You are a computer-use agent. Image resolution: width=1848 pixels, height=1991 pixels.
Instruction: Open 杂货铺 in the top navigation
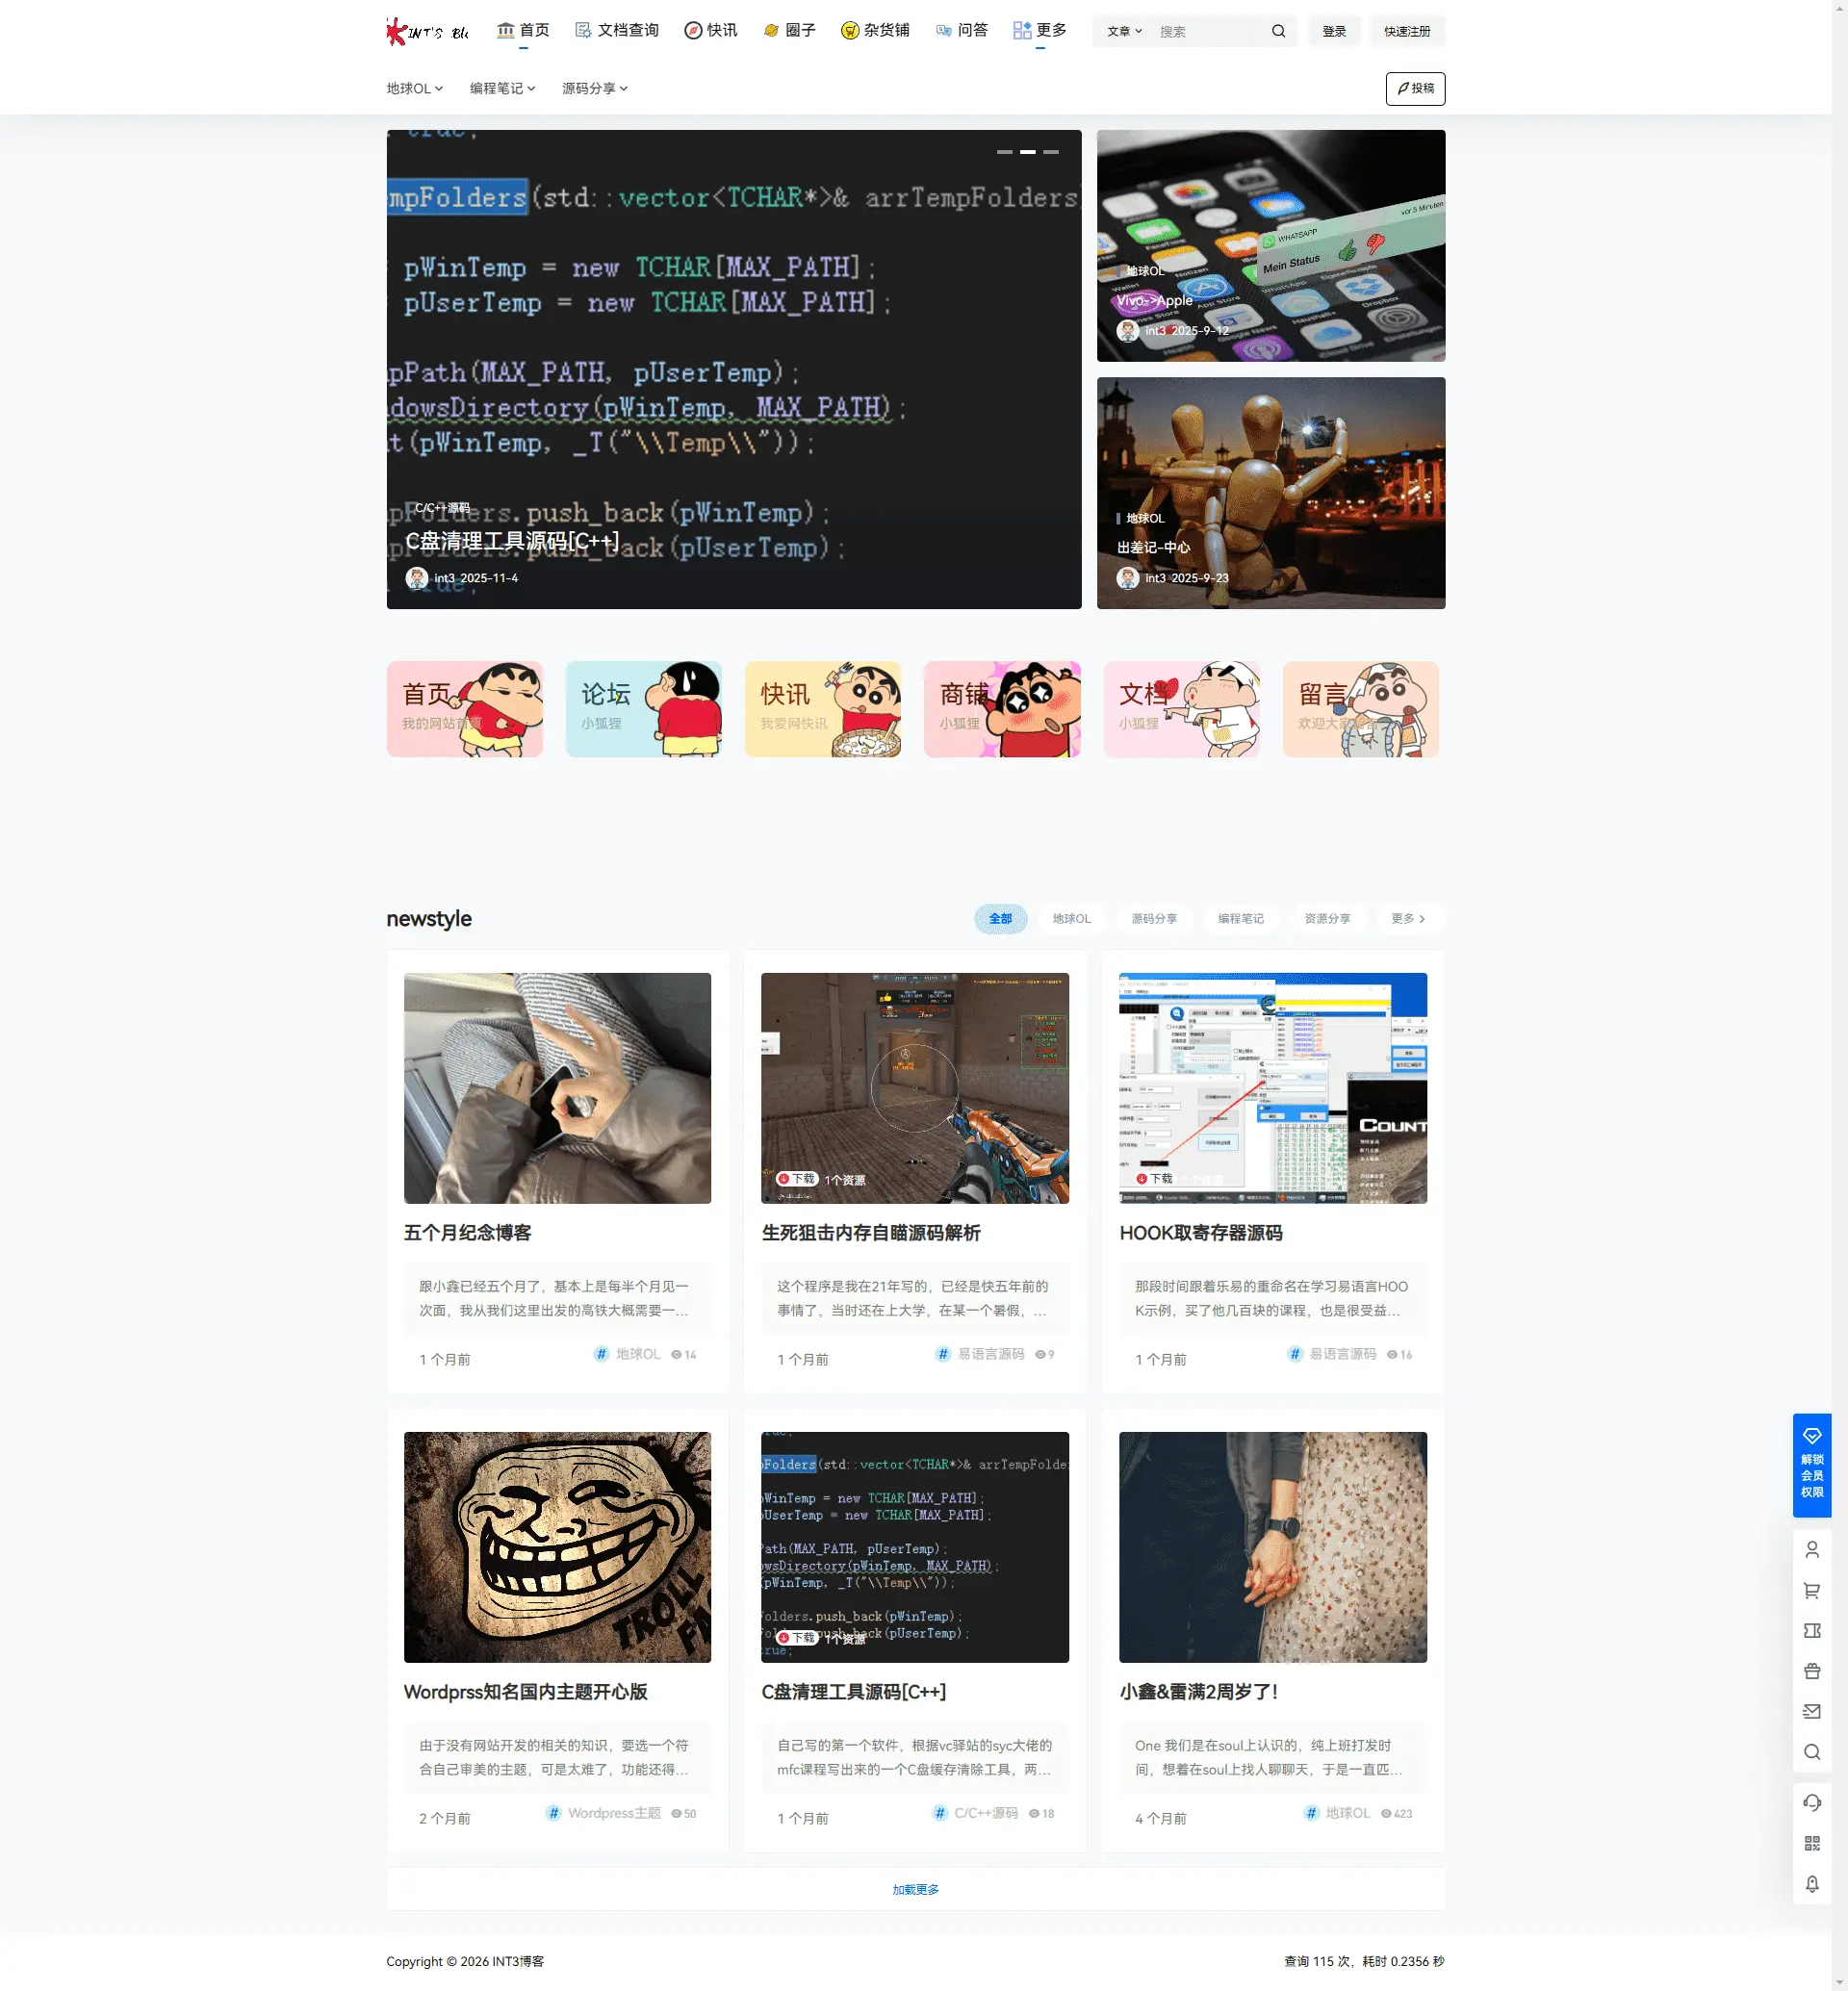pyautogui.click(x=875, y=30)
